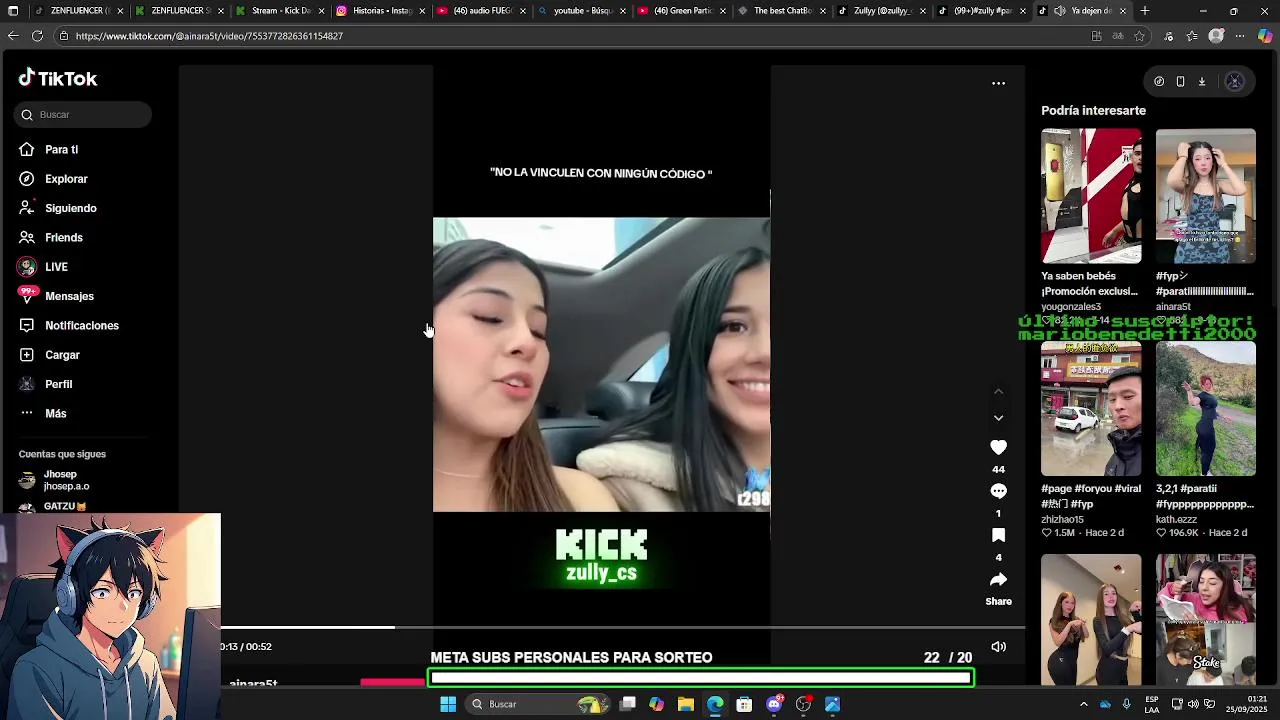Switch to 'The best ChatBot' tab
The image size is (1280, 720).
[783, 11]
